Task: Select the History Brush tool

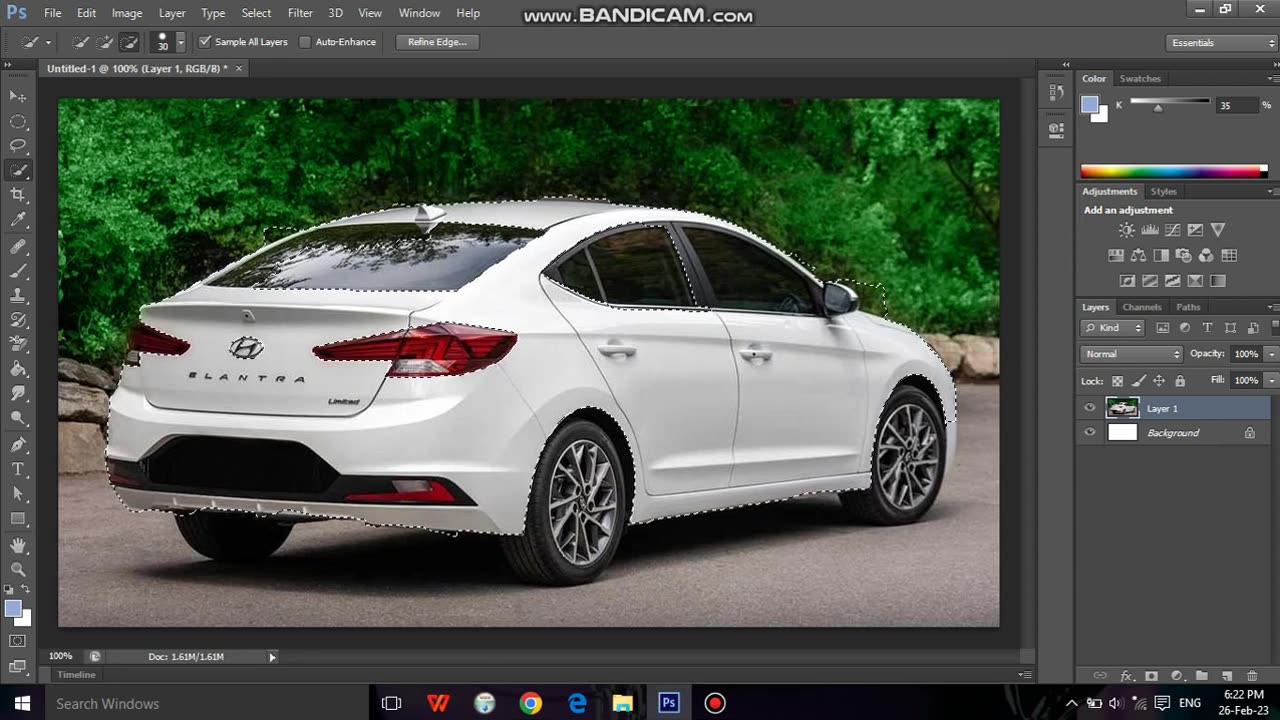Action: tap(18, 320)
